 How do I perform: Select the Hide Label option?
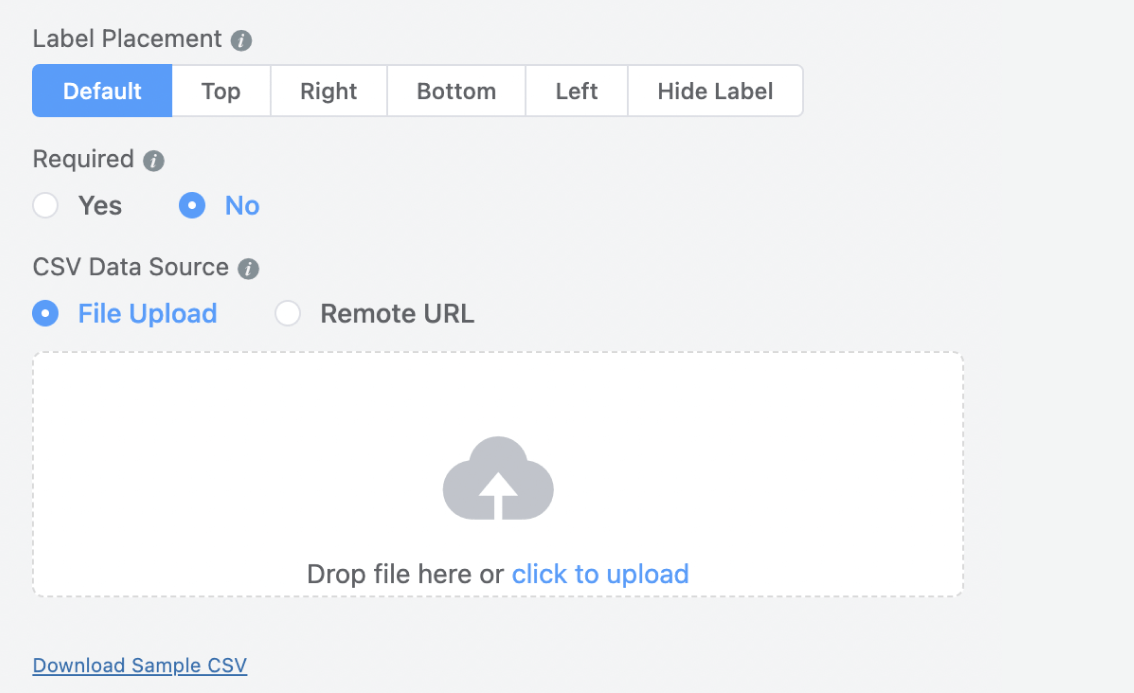(x=715, y=91)
